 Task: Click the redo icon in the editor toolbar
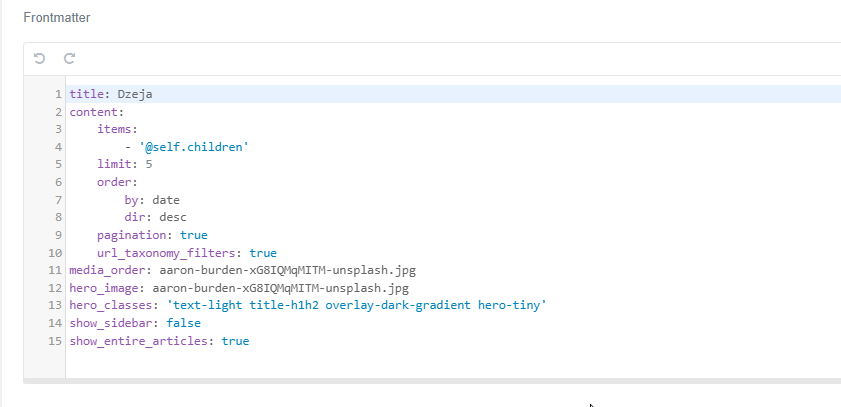point(69,58)
